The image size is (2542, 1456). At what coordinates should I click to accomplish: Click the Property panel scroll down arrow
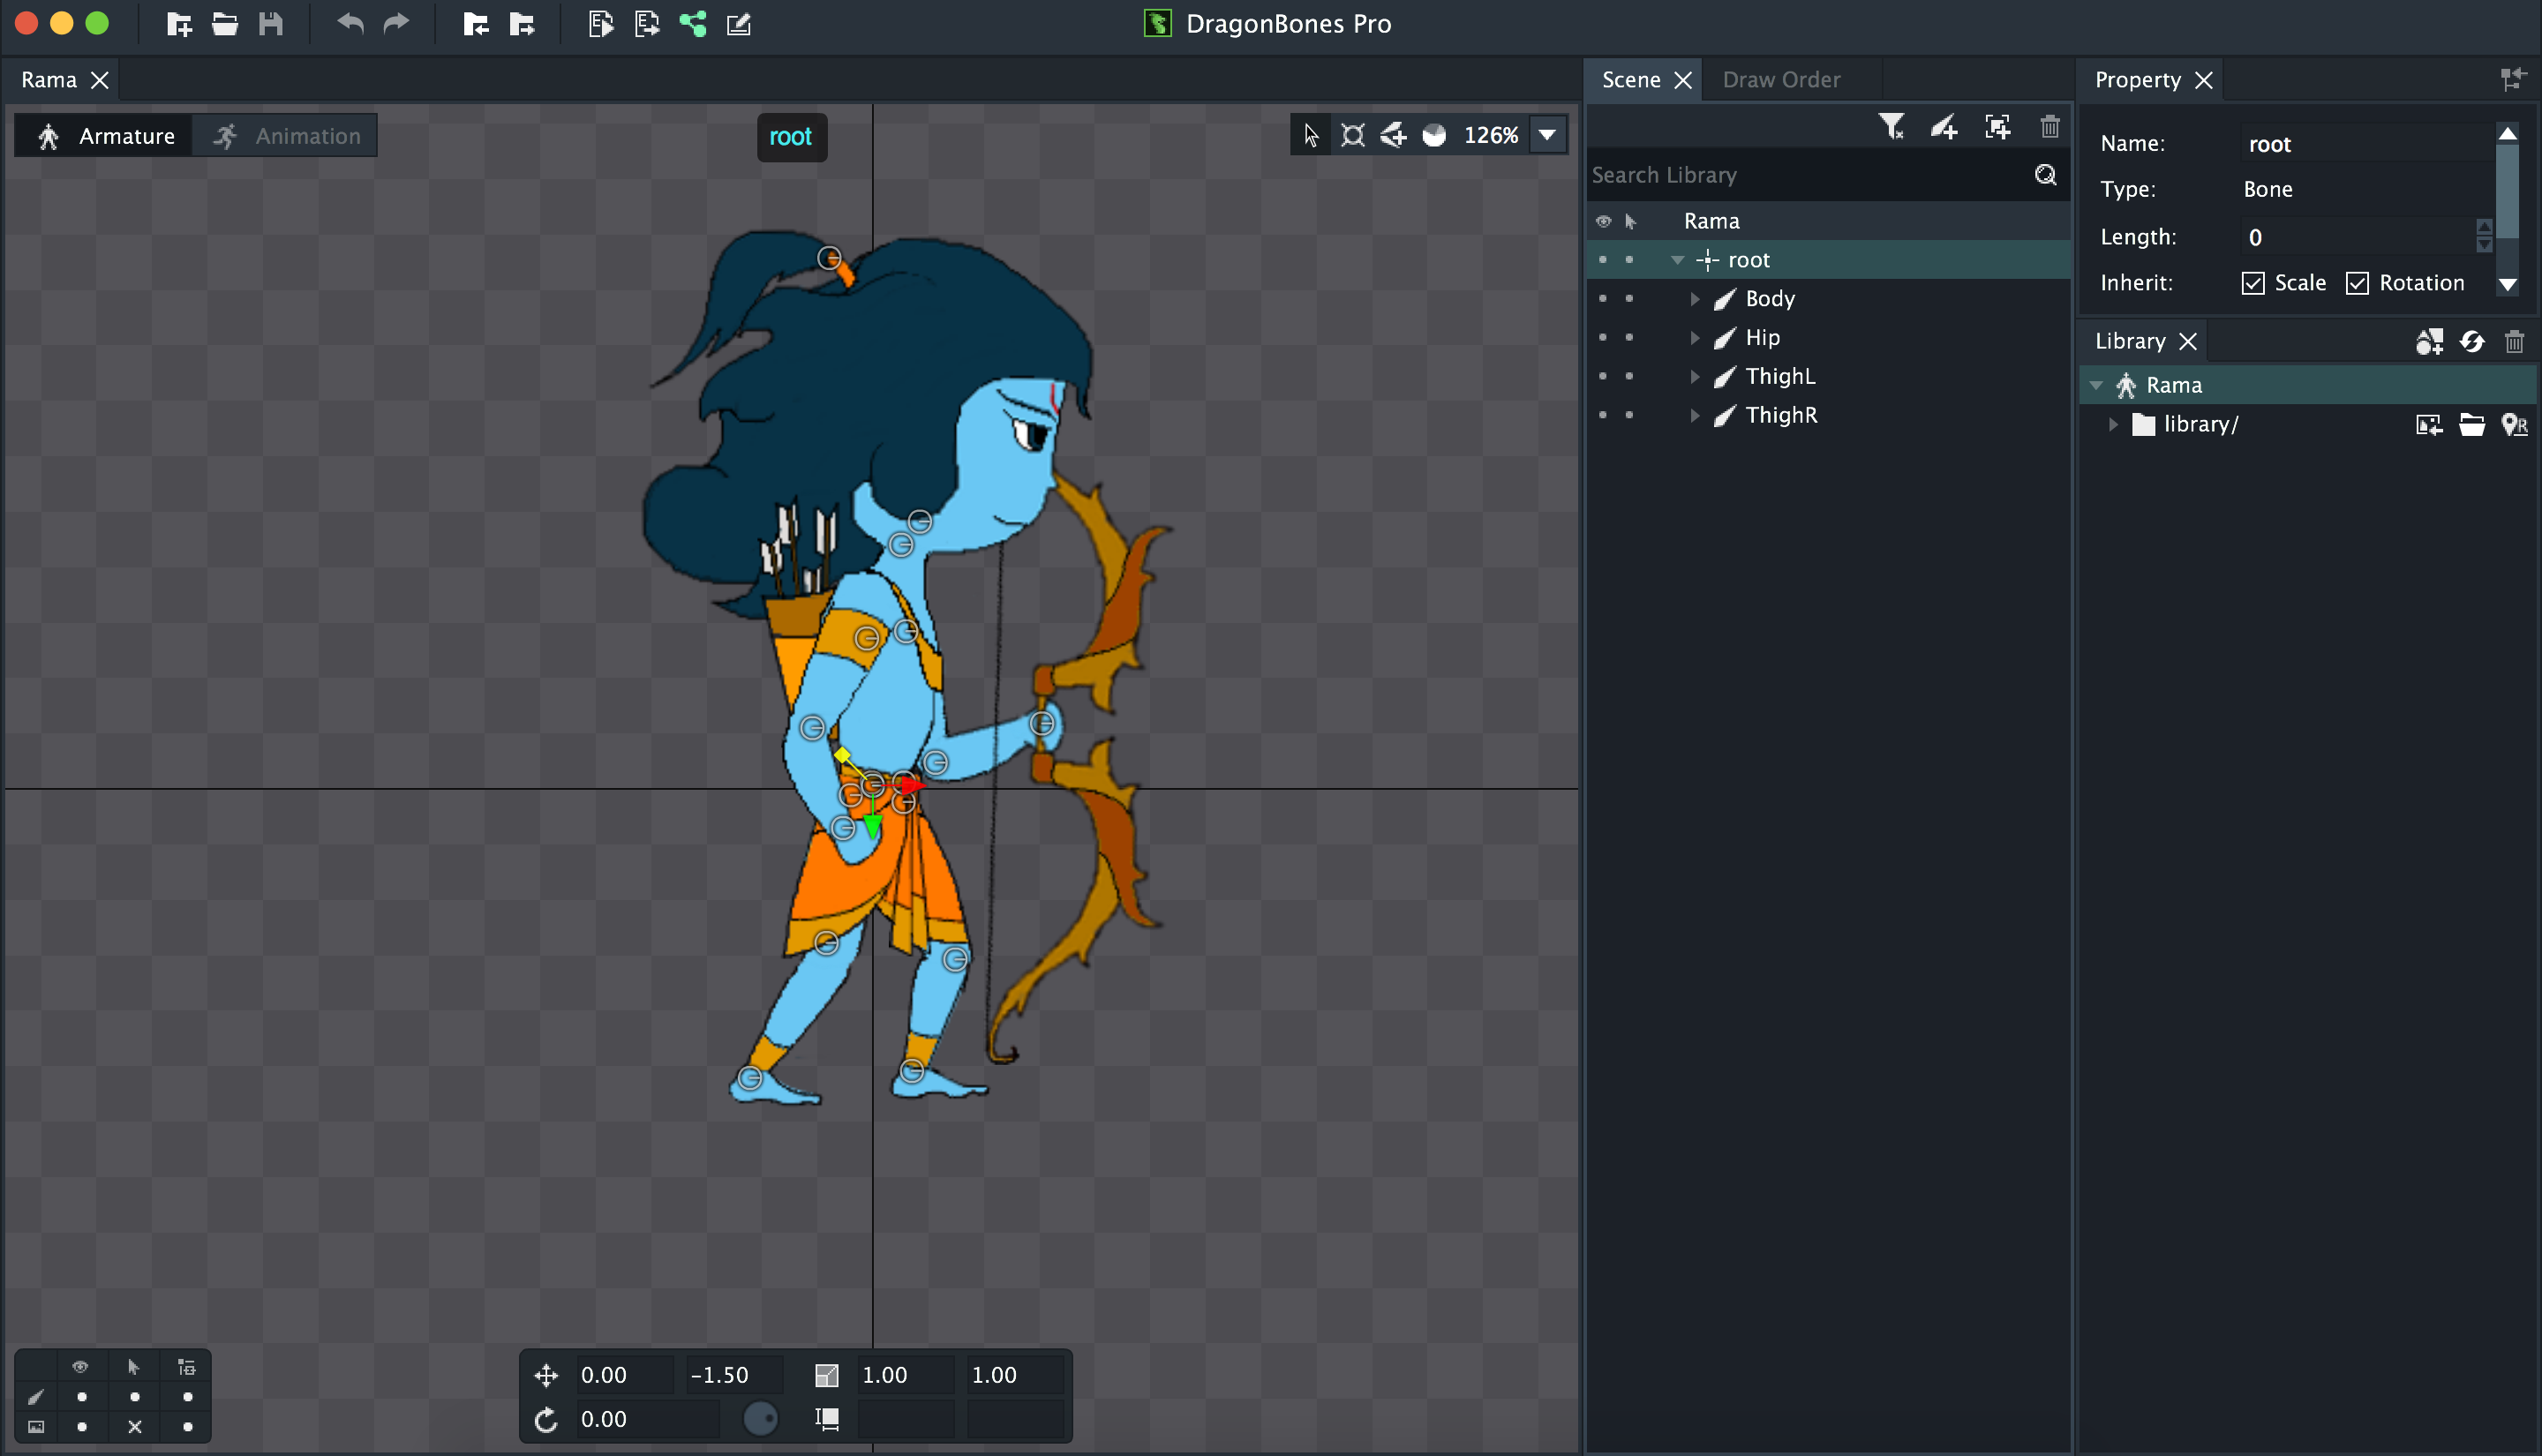[x=2507, y=285]
